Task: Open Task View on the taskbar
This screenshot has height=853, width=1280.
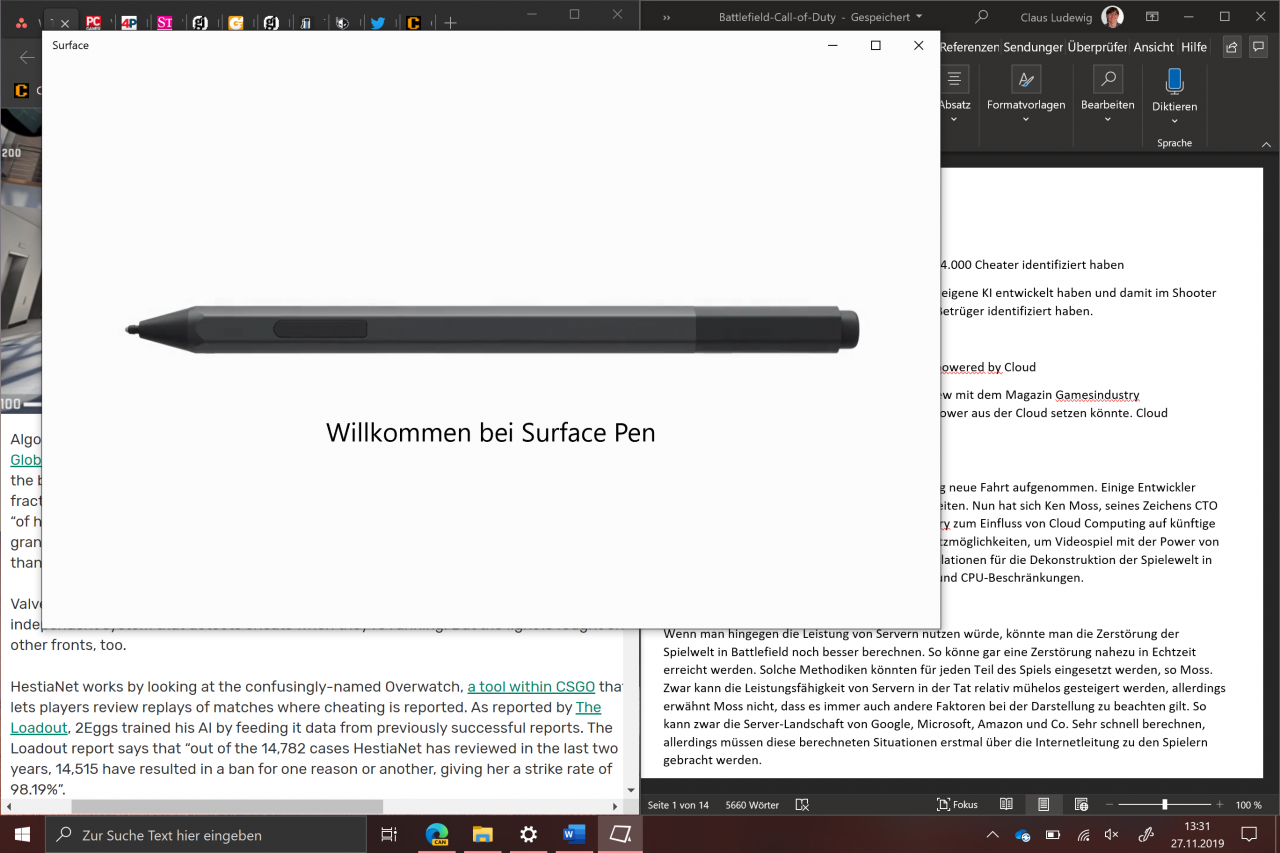Action: tap(390, 834)
